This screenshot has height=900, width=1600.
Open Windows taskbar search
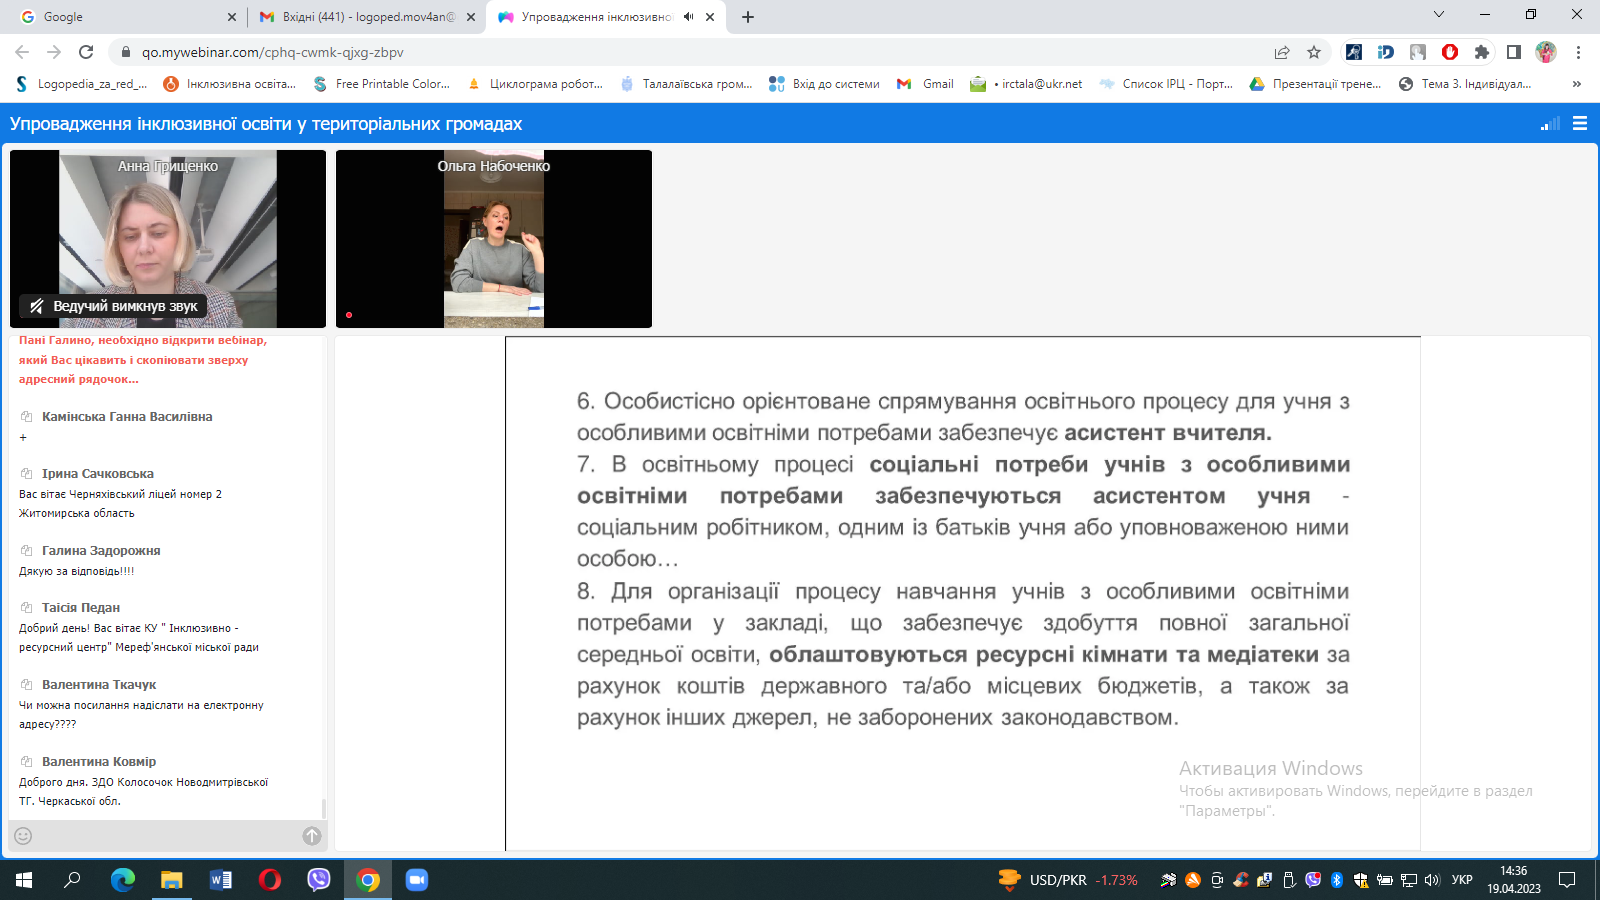tap(72, 880)
